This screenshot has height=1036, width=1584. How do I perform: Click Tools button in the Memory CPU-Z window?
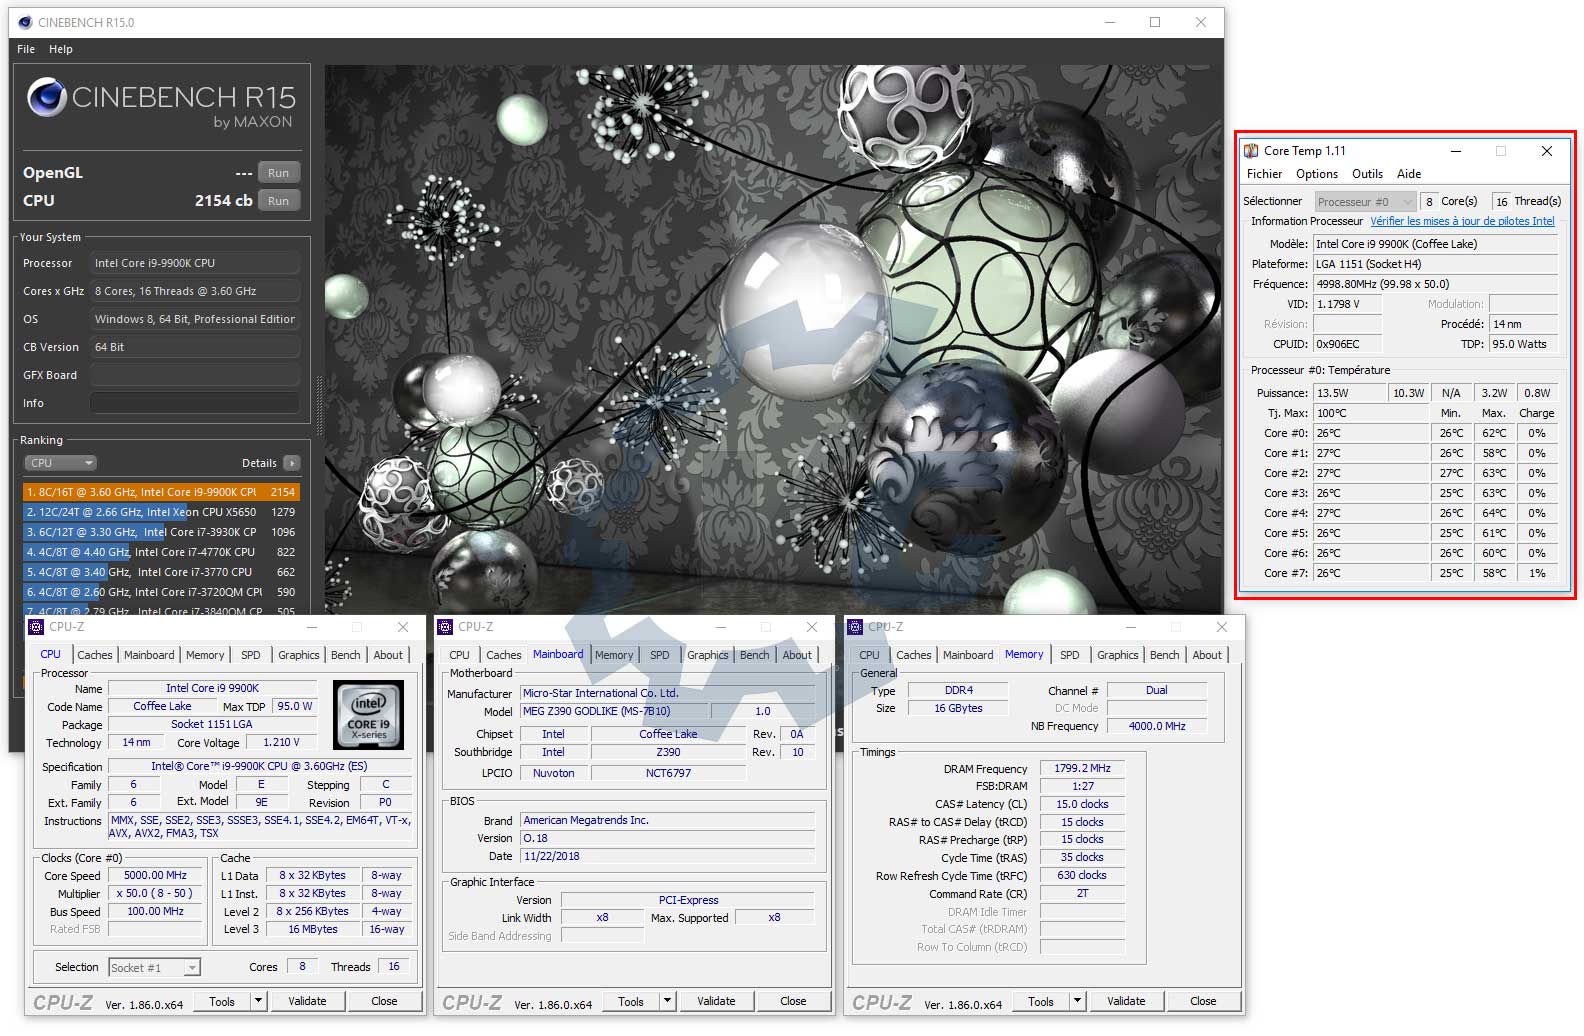pos(1041,1001)
